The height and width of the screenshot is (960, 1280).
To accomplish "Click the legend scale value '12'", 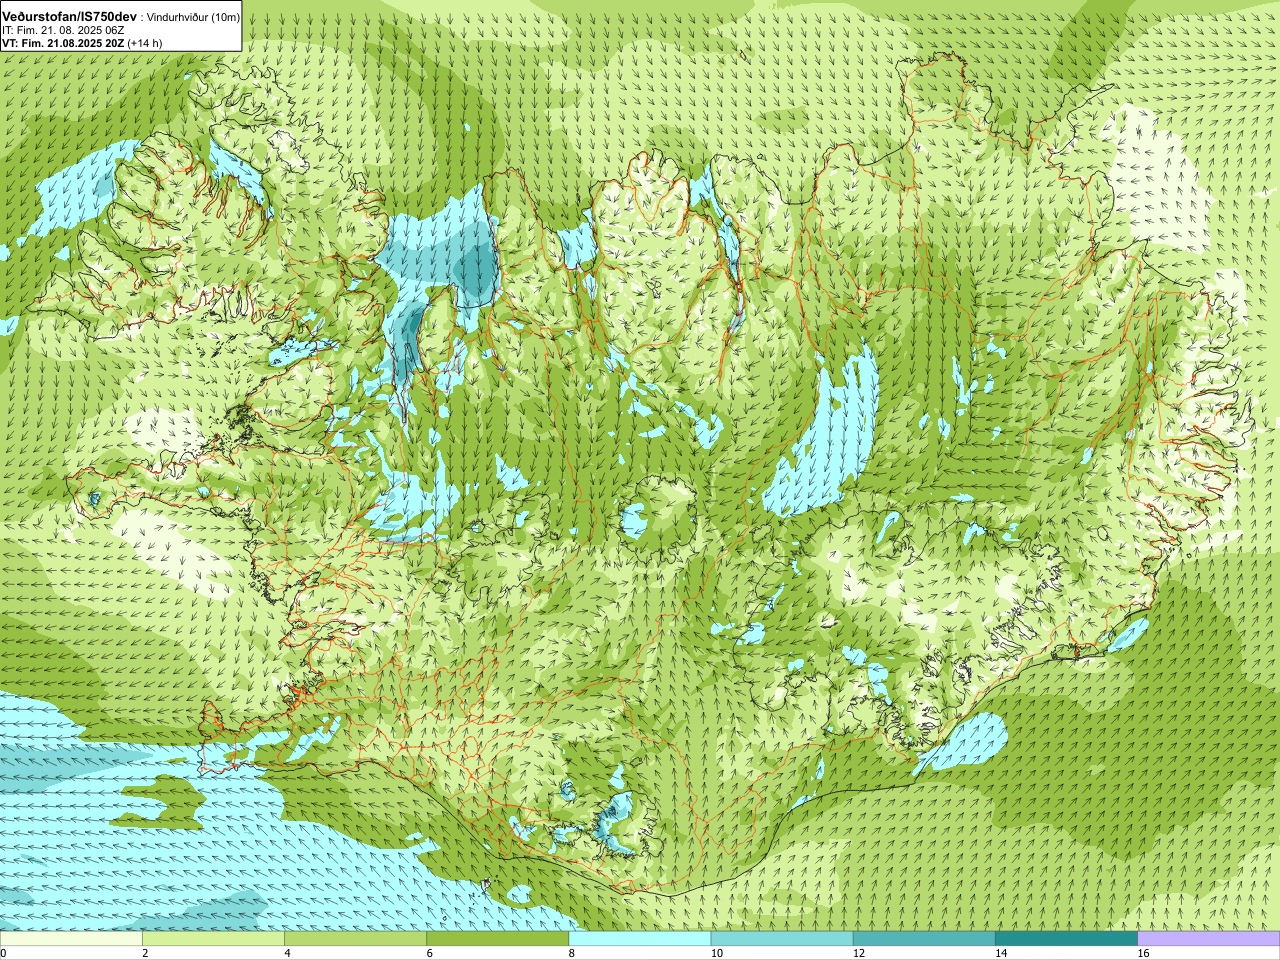I will point(859,953).
